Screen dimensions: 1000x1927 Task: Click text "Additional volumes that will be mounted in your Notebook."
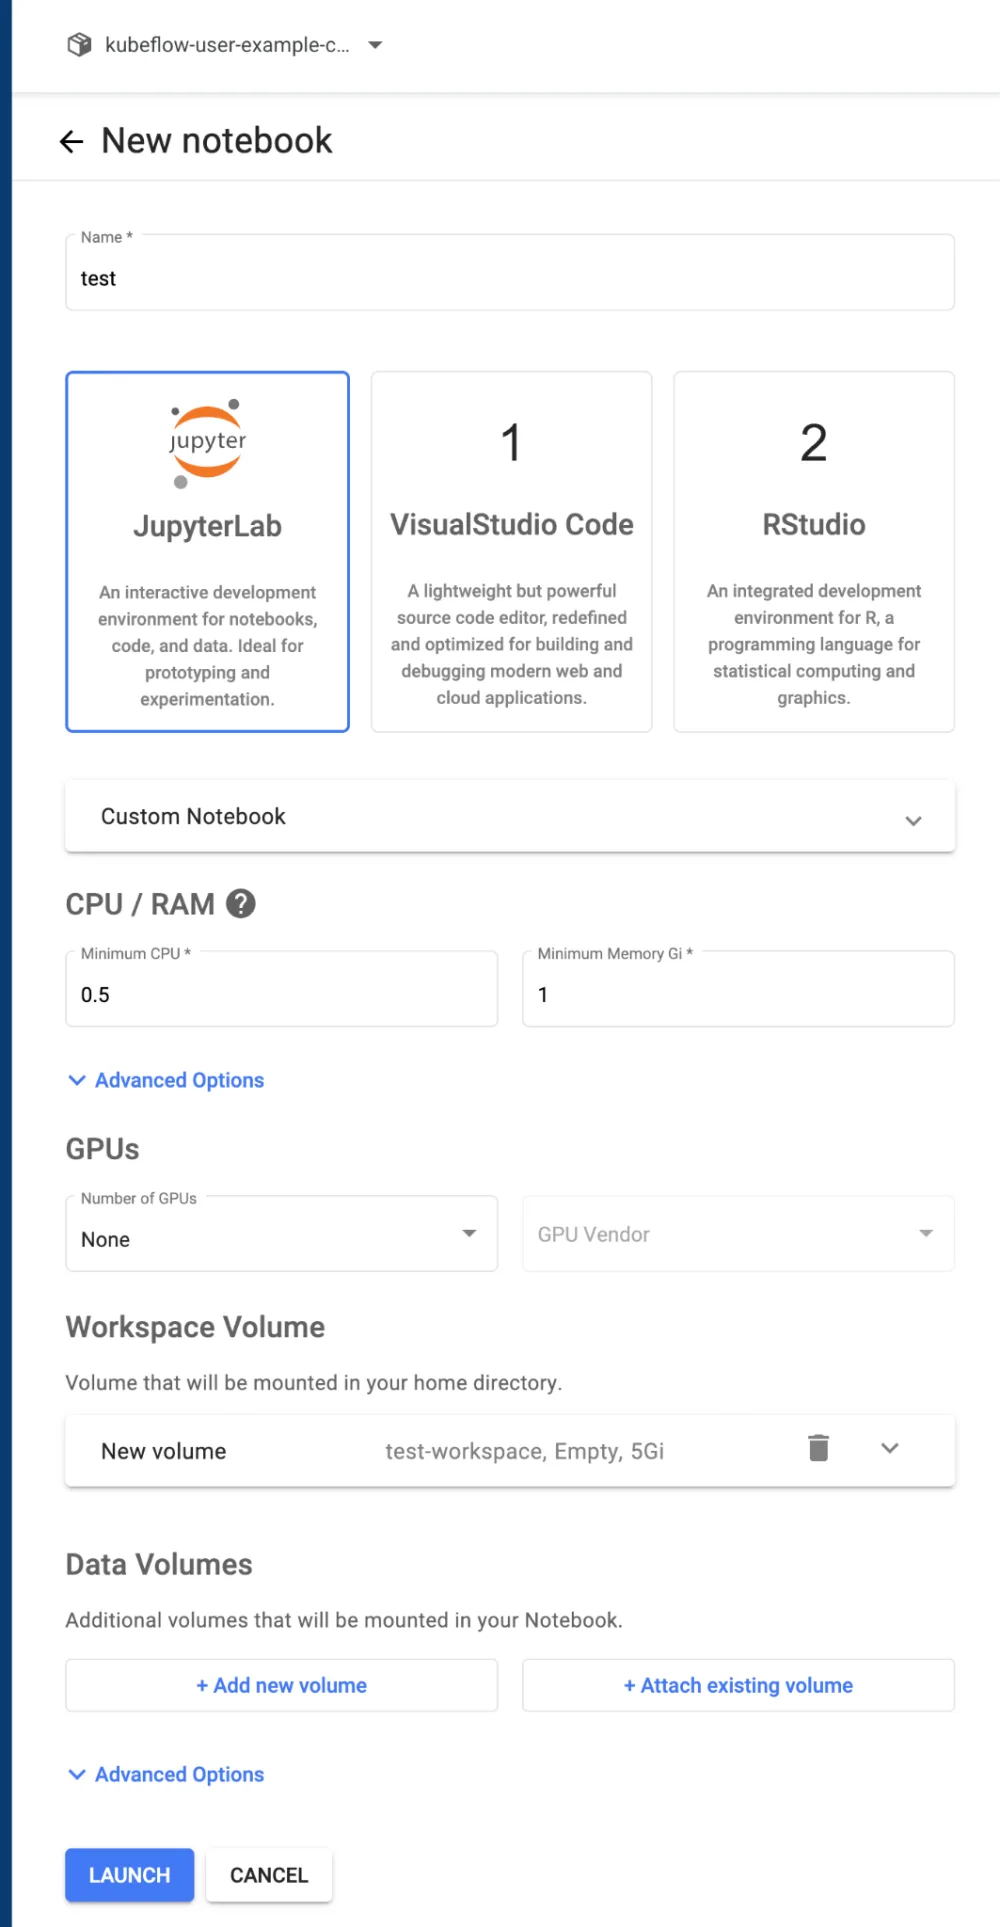[x=344, y=1620]
